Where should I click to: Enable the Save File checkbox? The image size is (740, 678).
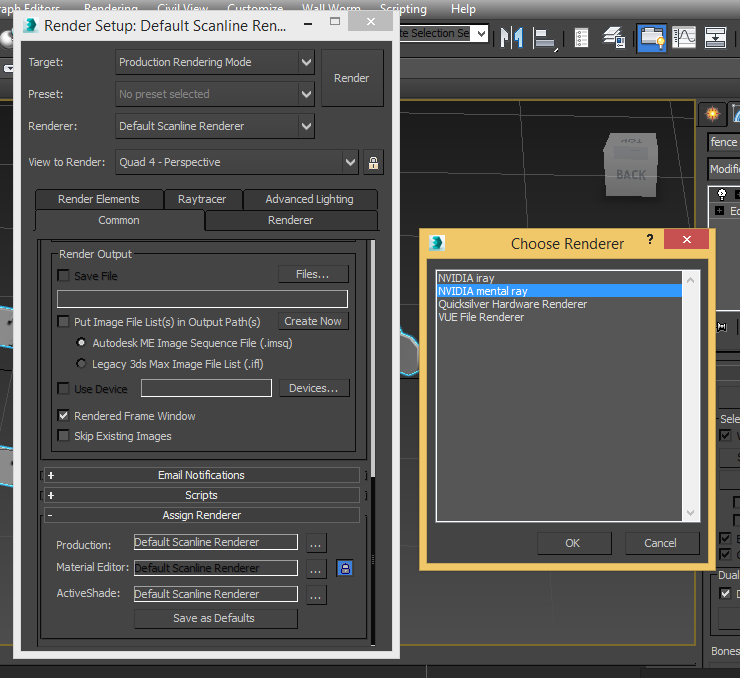pyautogui.click(x=63, y=276)
